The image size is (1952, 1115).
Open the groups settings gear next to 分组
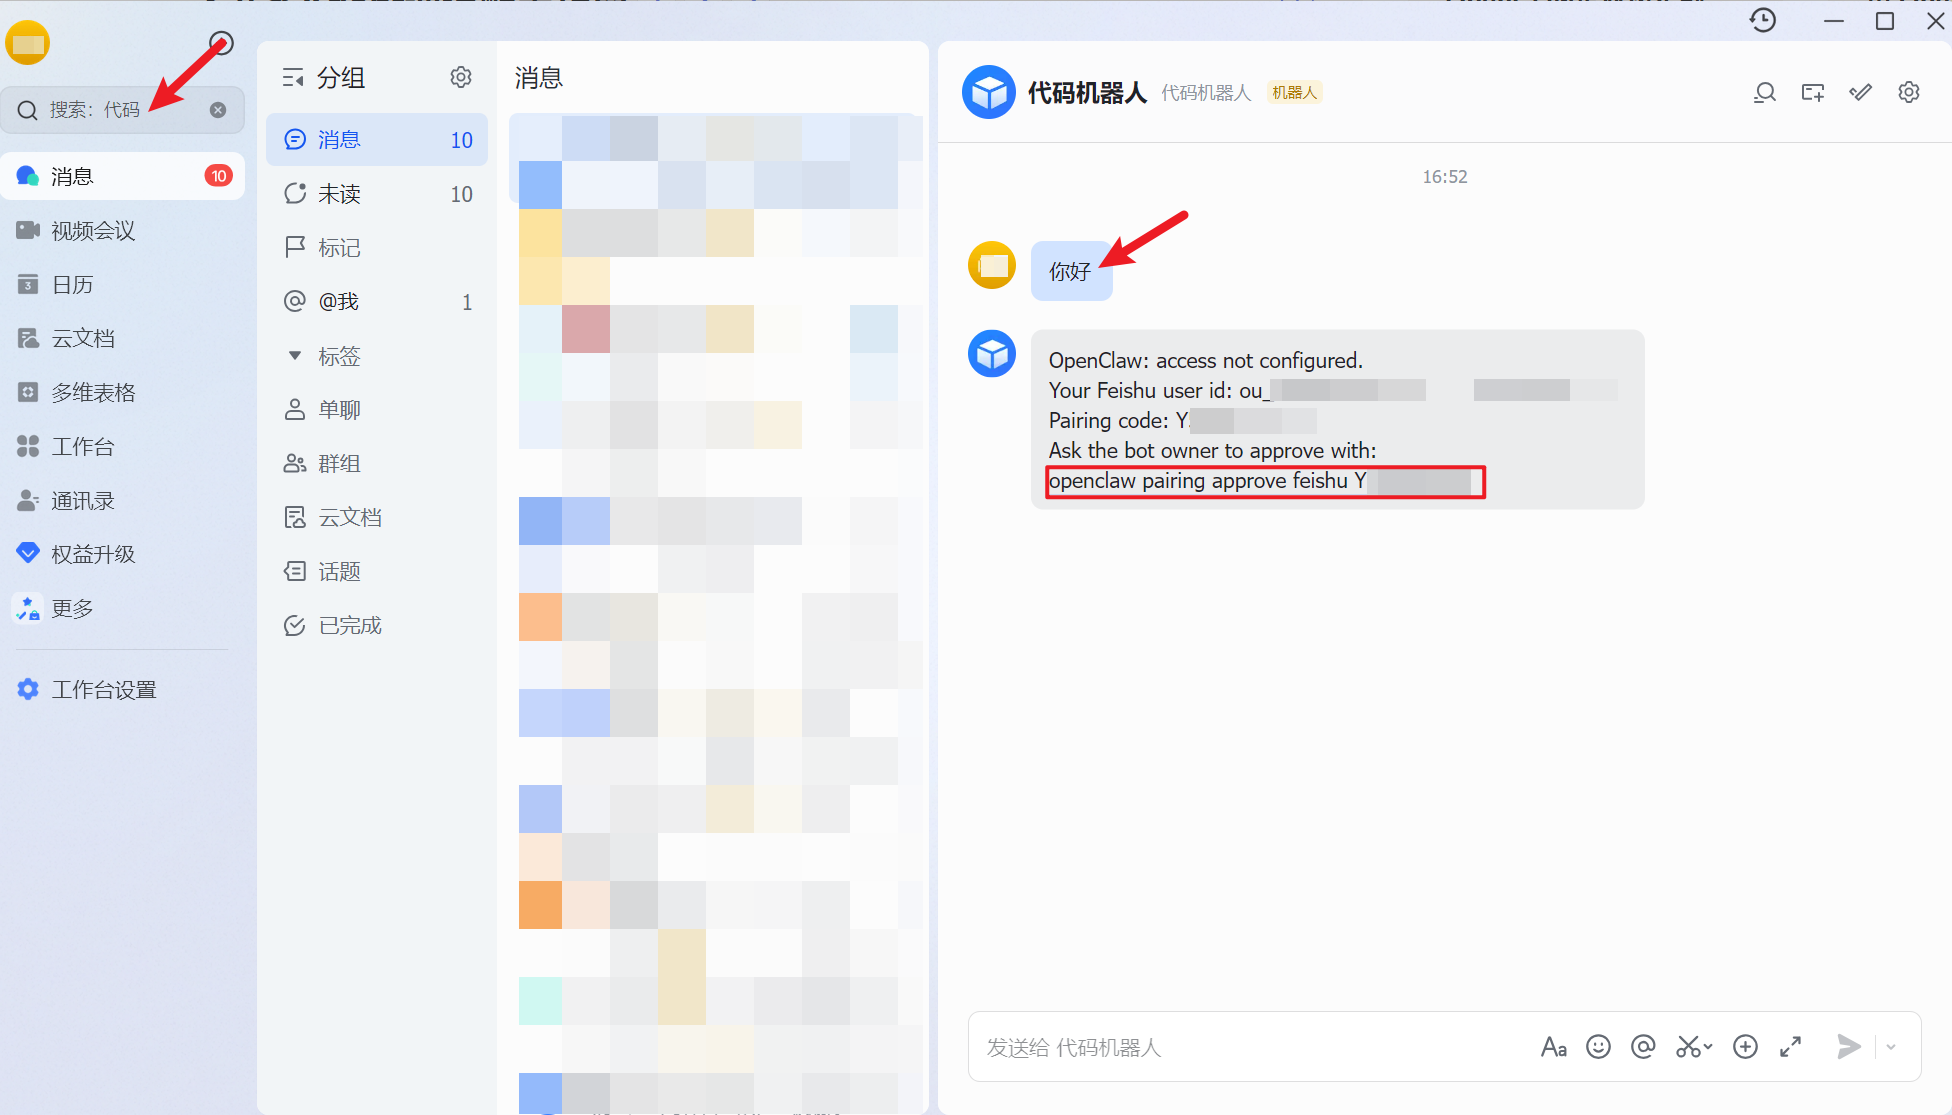(461, 78)
